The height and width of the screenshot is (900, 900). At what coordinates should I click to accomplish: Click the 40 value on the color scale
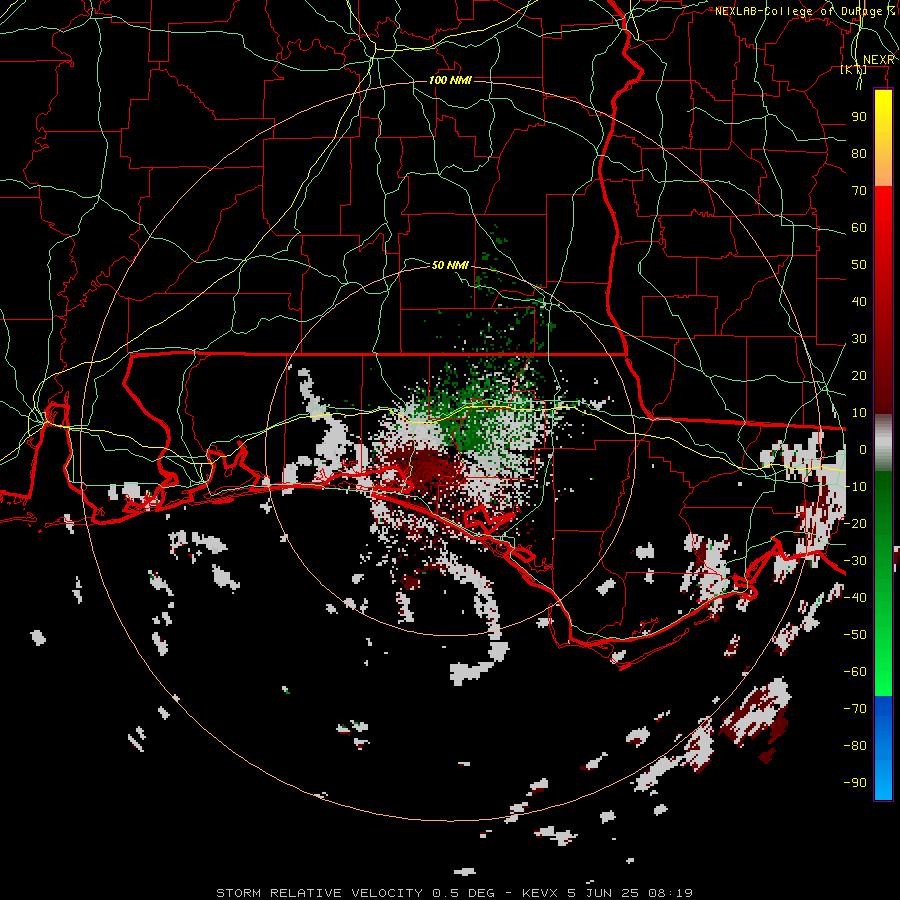(x=859, y=301)
